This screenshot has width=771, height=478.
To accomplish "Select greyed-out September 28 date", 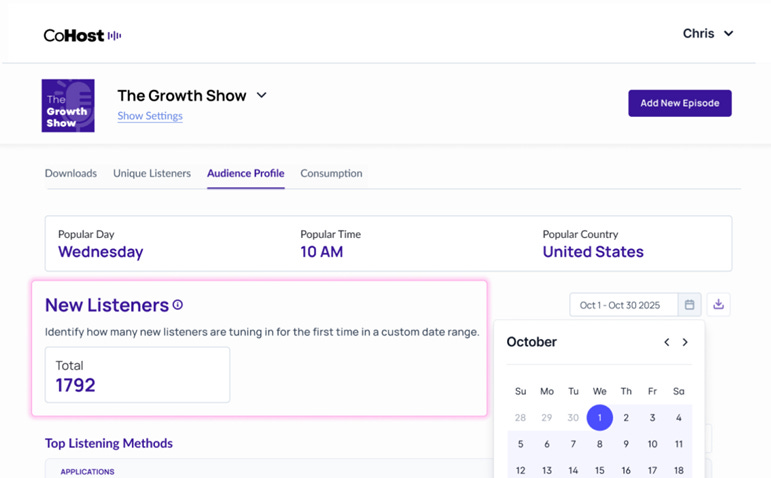I will pos(520,418).
